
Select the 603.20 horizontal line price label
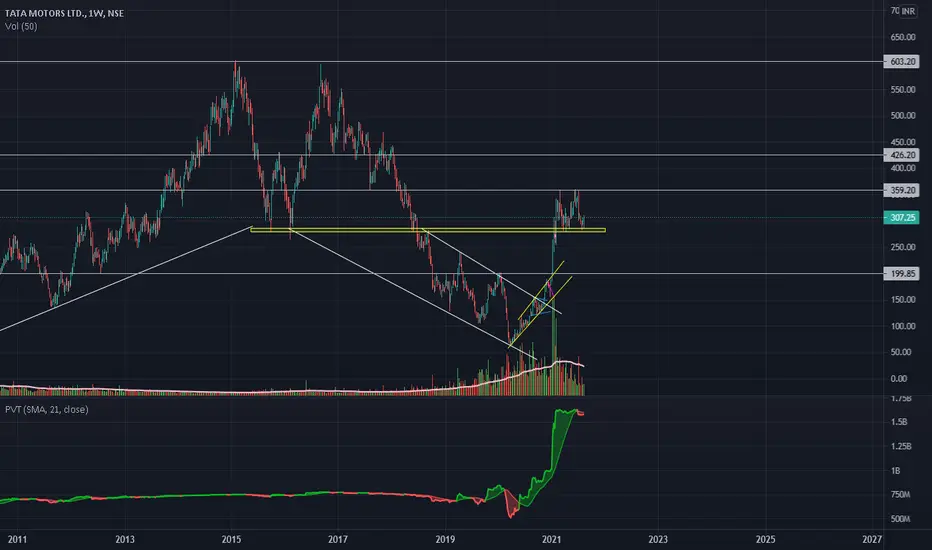(902, 62)
